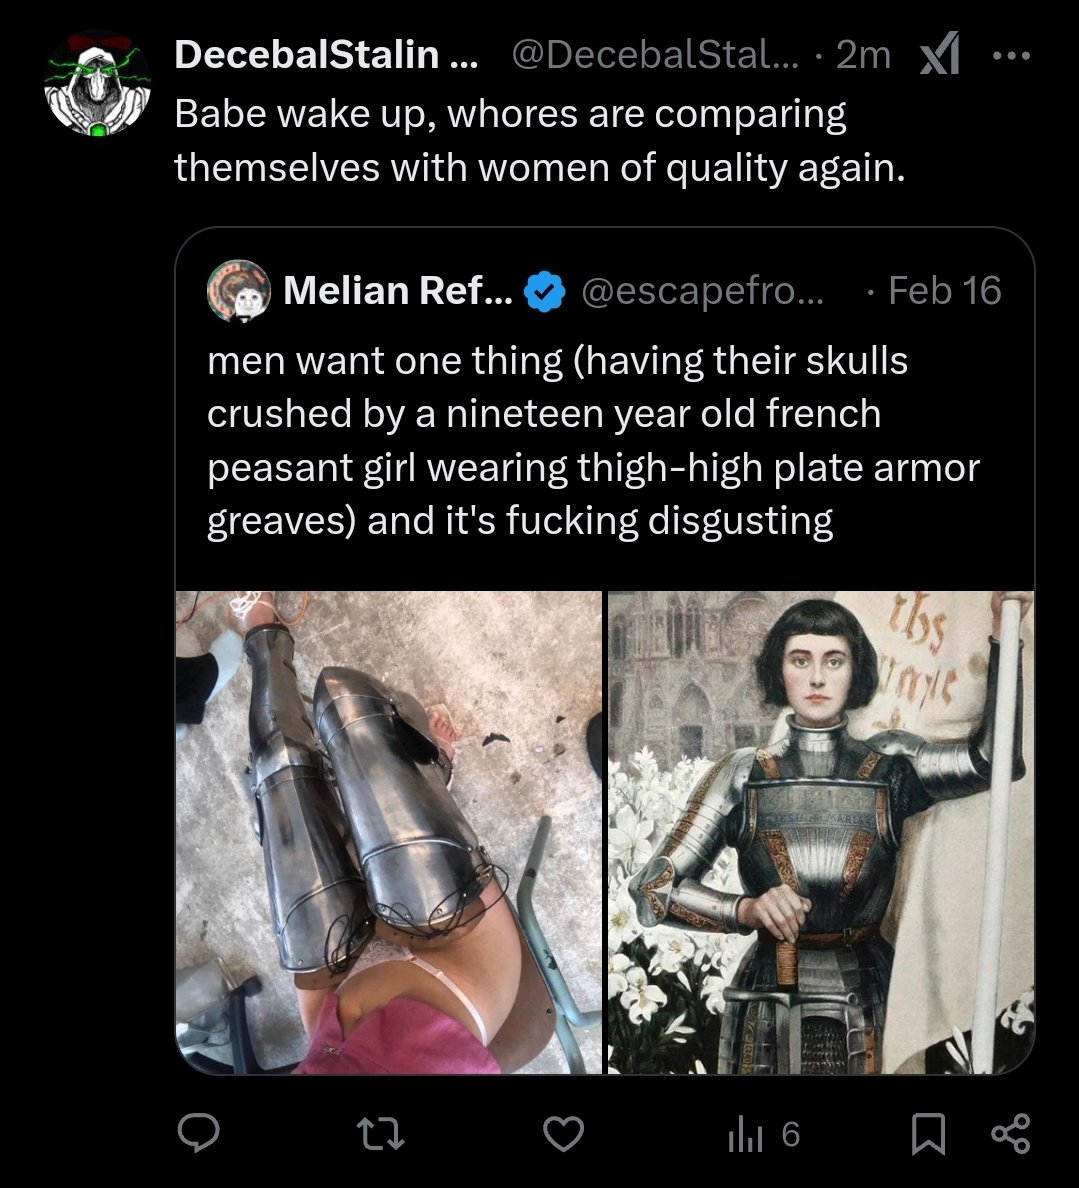Repost this tweet with retweet icon

coord(379,1133)
